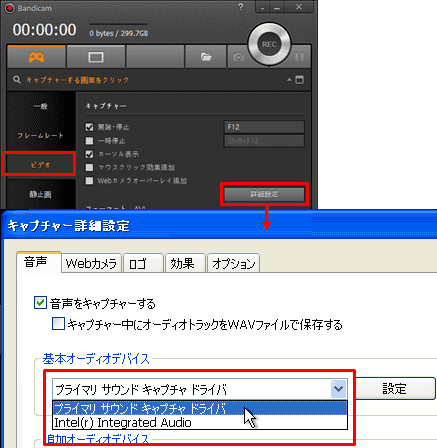Switch to the オプション tab
The image size is (437, 448).
(234, 264)
